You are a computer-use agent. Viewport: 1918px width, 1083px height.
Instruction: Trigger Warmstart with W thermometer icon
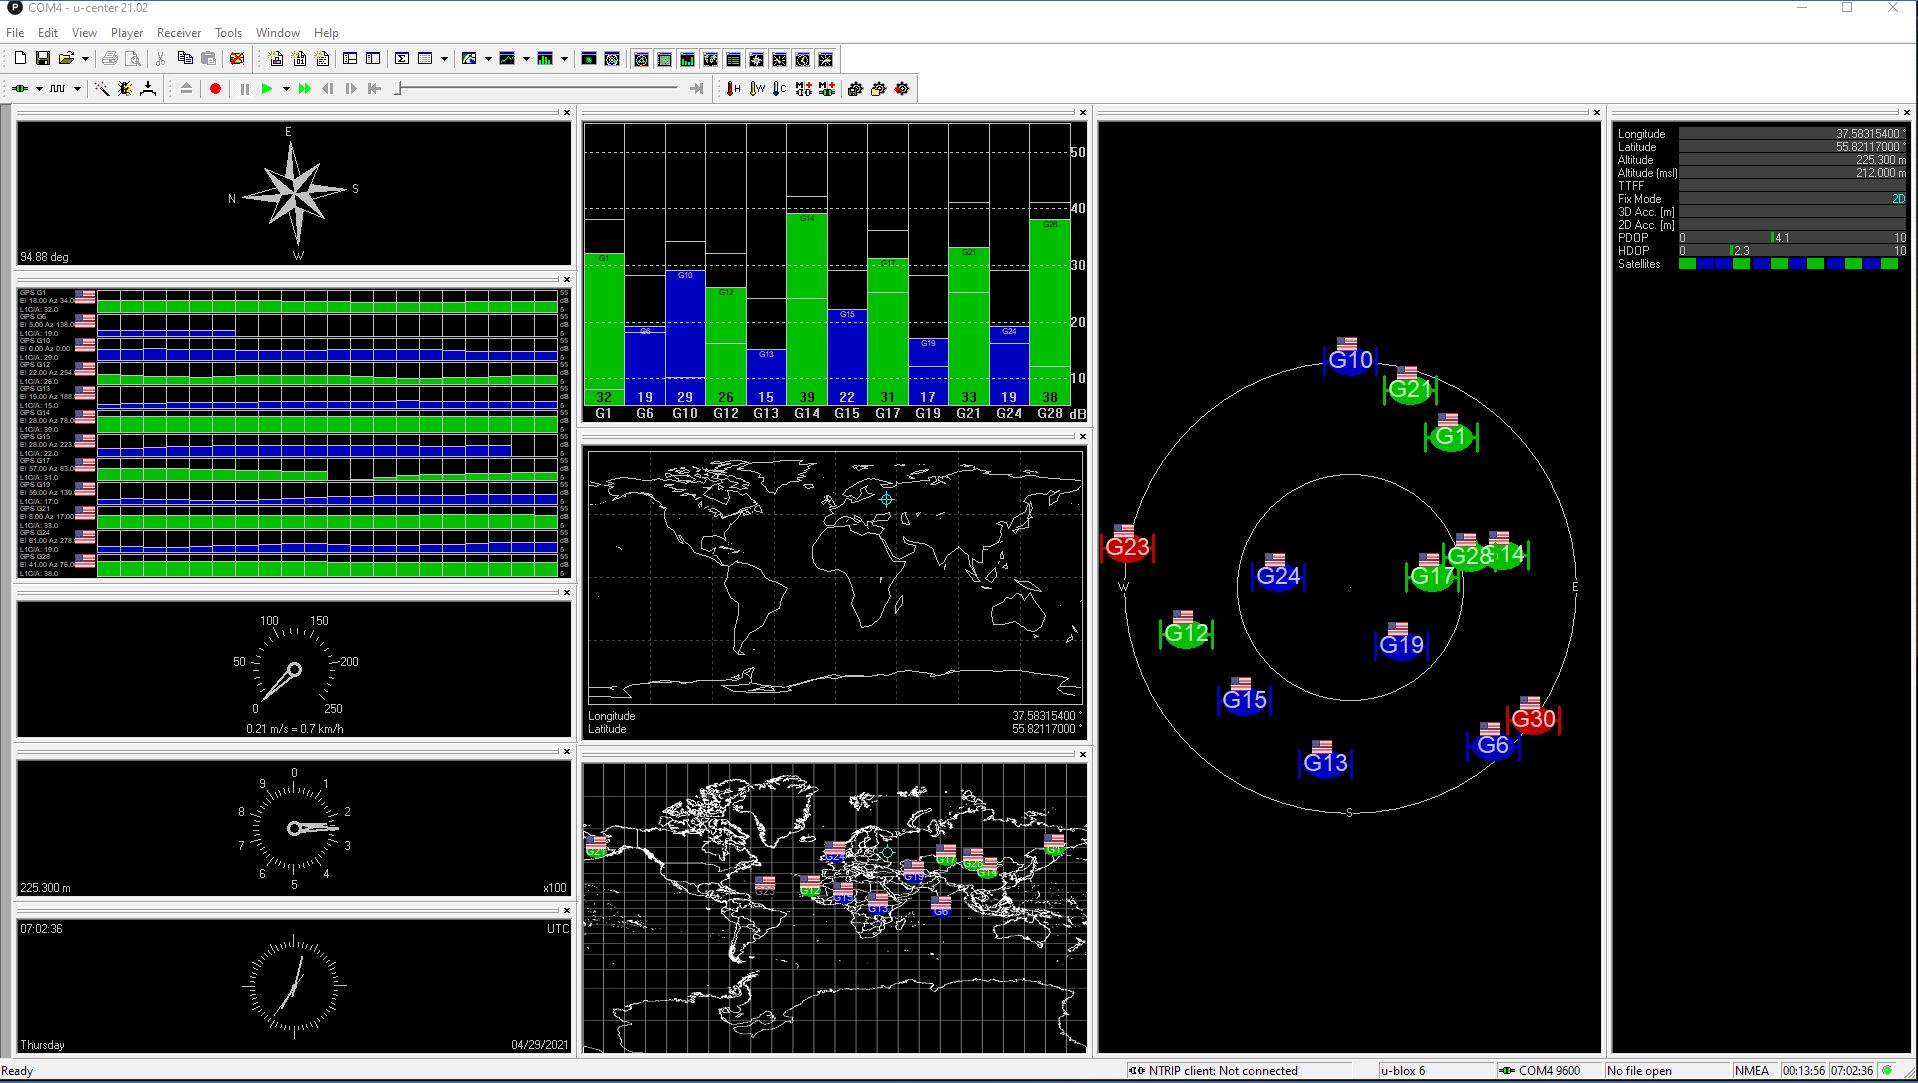tap(757, 89)
